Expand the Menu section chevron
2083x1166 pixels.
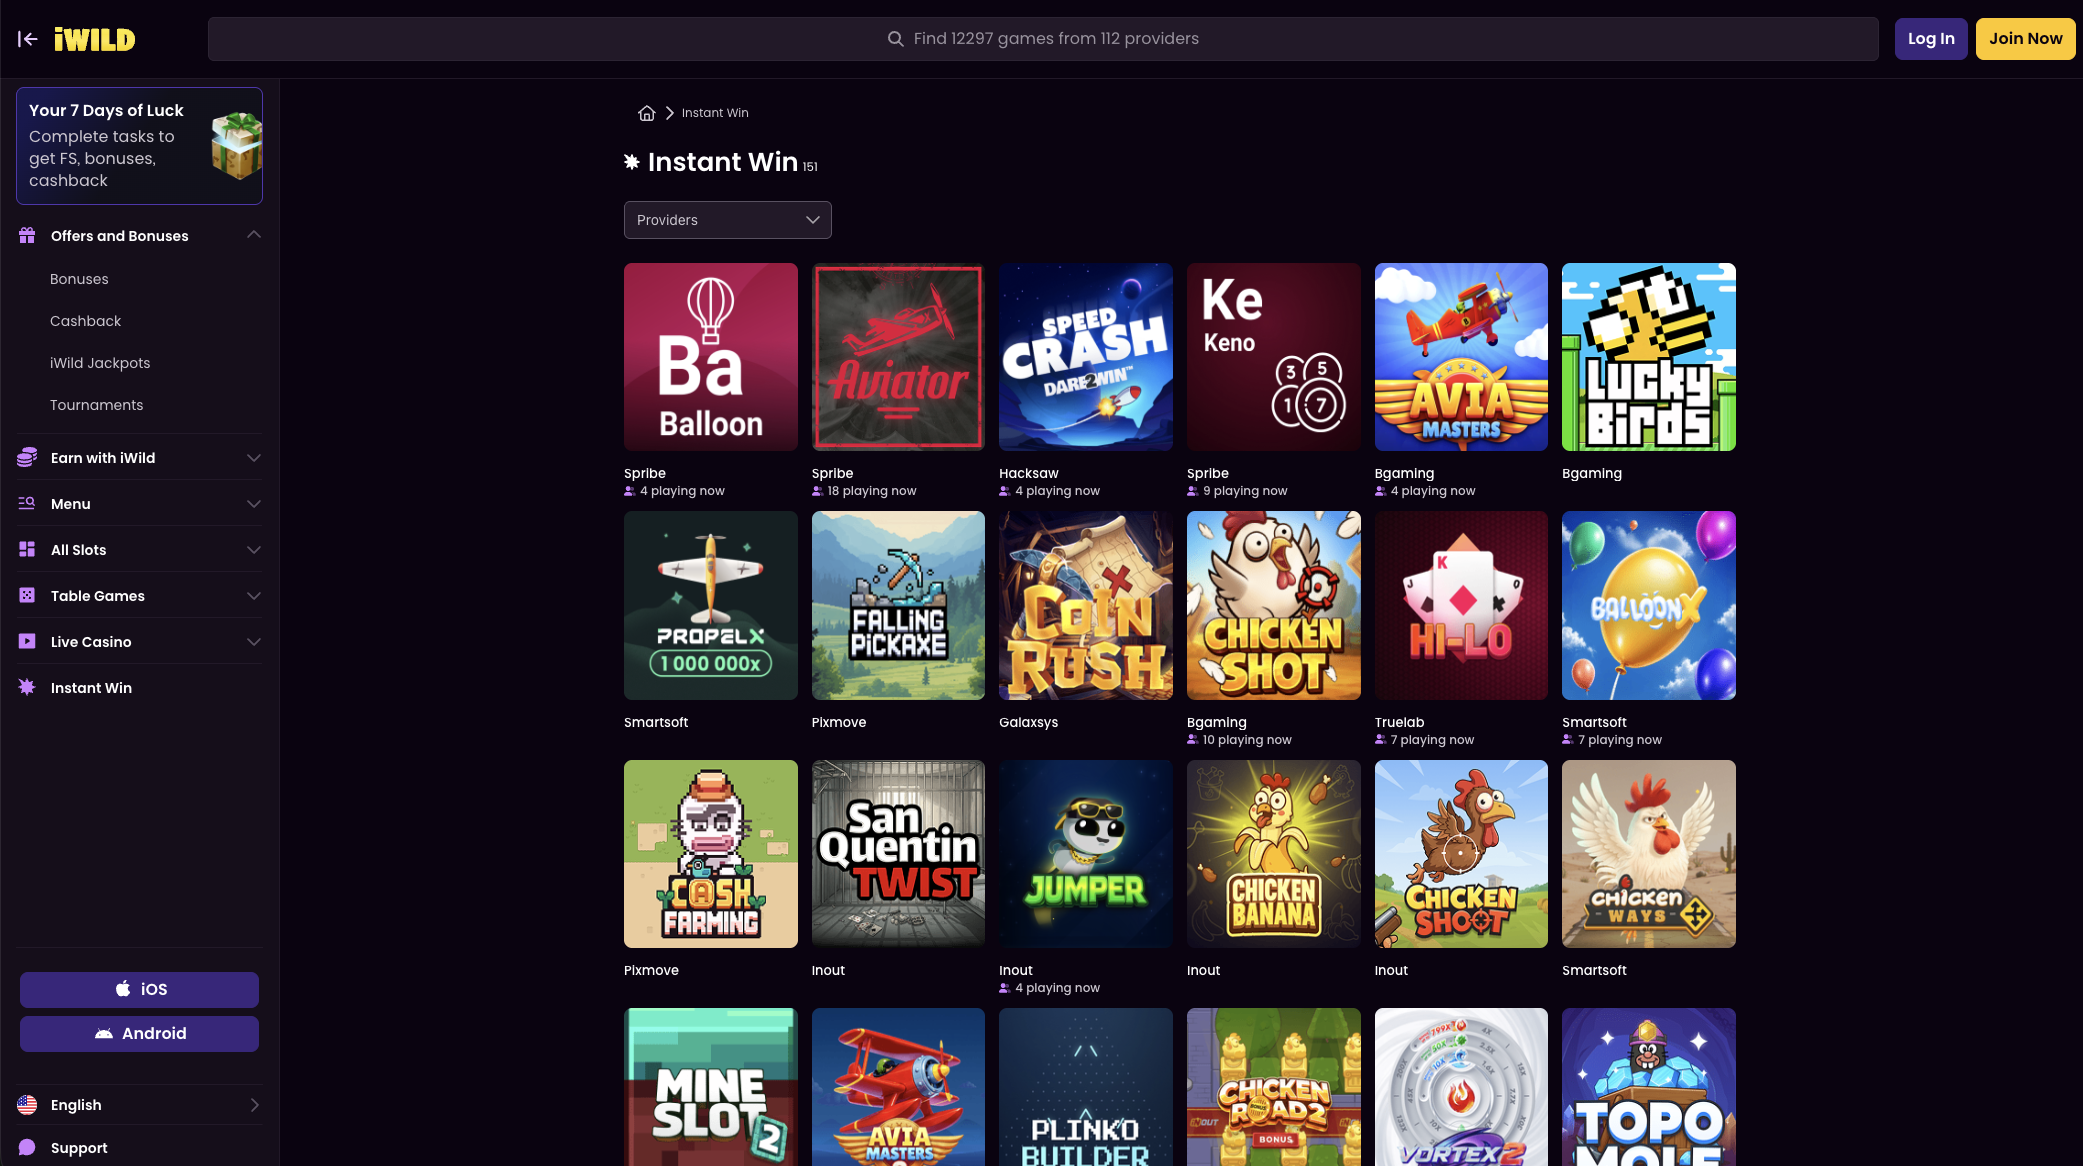(x=254, y=504)
